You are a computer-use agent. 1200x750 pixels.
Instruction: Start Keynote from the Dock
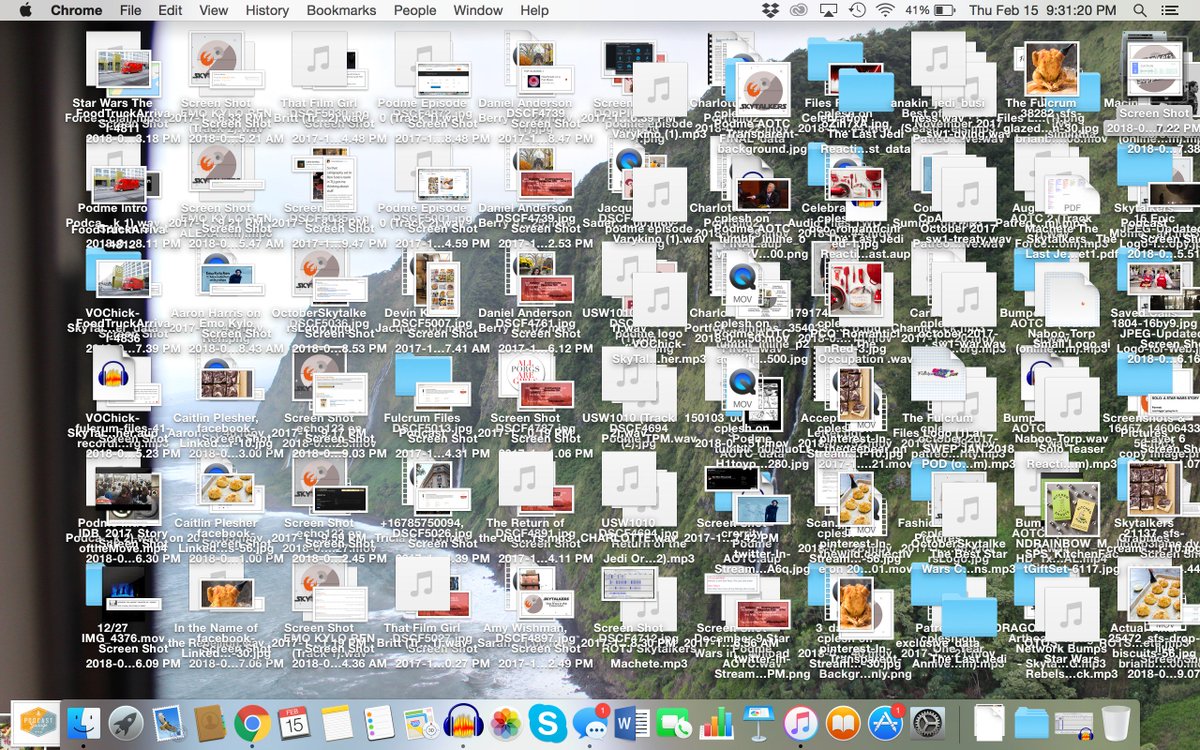(758, 720)
